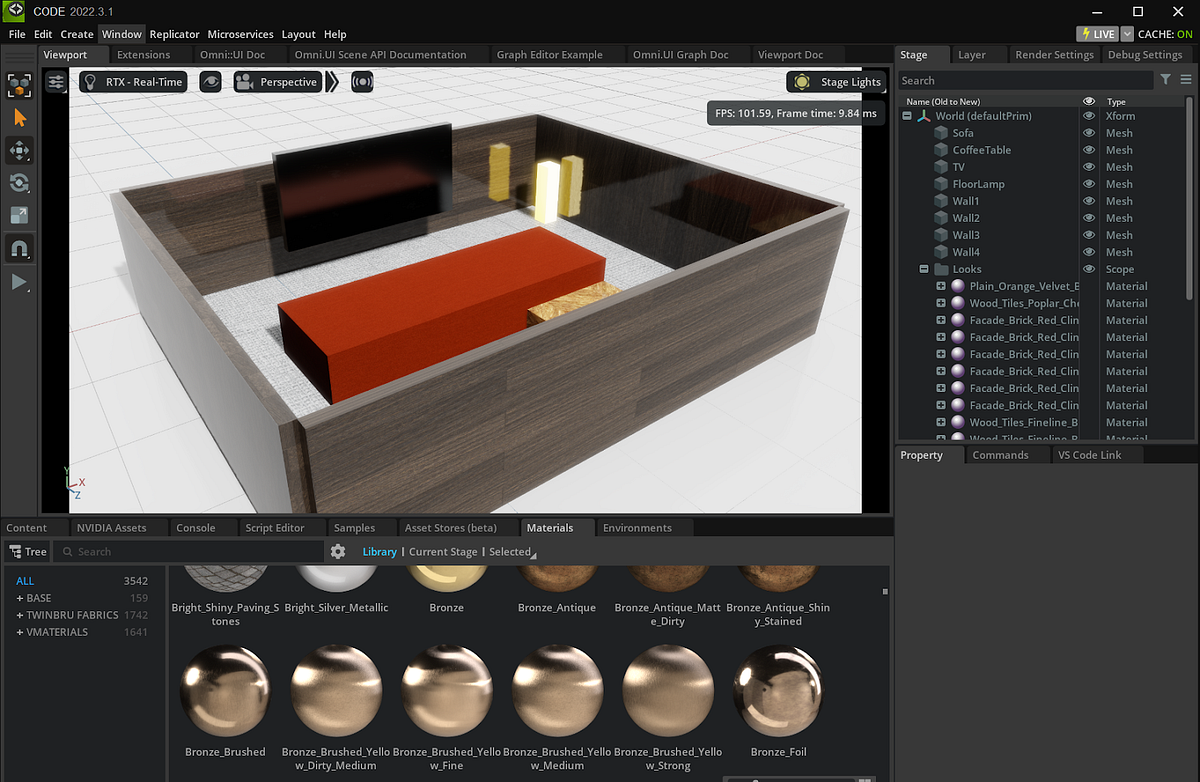
Task: Activate the Rotate tool
Action: click(x=19, y=183)
